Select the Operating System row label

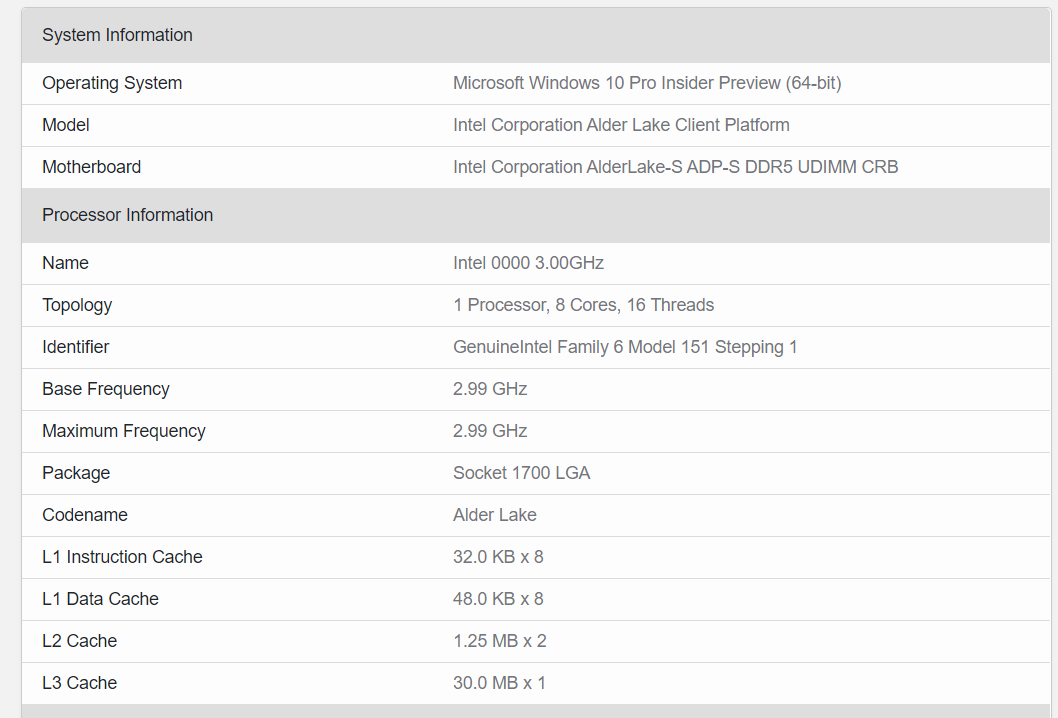112,83
